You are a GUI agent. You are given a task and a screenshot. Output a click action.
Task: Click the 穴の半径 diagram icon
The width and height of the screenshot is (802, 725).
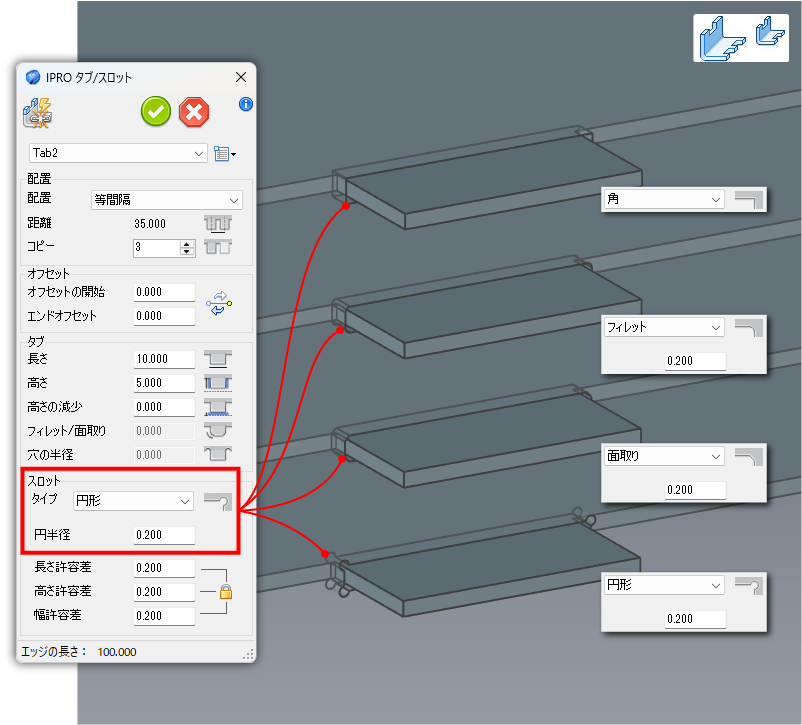[x=218, y=454]
